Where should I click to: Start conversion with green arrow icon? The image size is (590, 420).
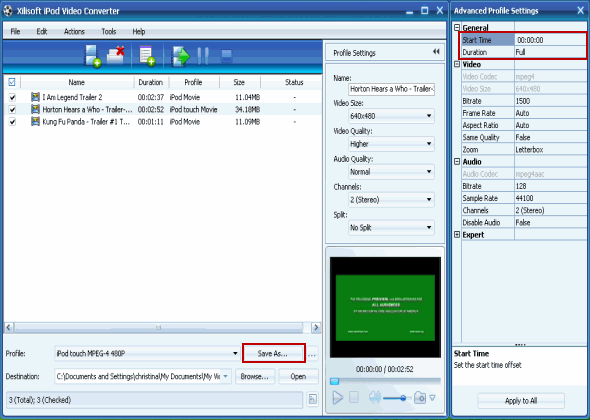[x=181, y=56]
